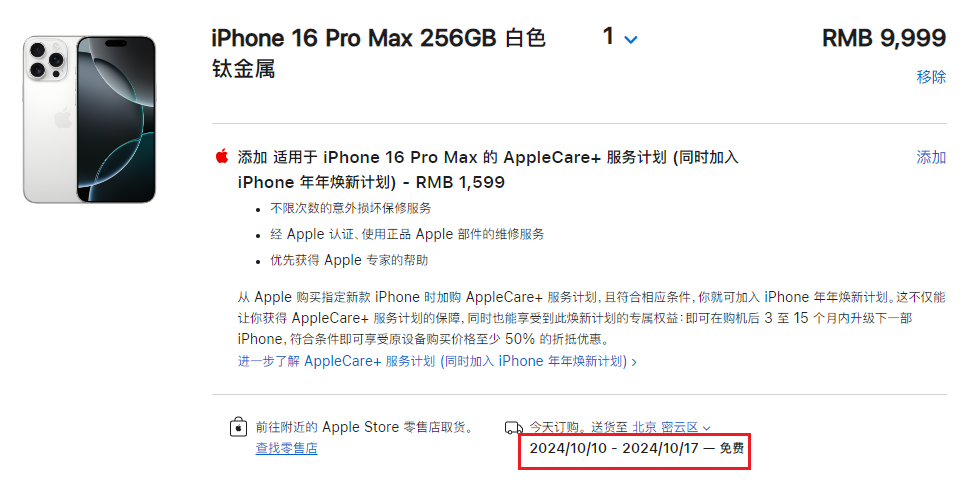Click the RMB 9,999 price
Viewport: 977px width, 486px height.
(x=884, y=39)
